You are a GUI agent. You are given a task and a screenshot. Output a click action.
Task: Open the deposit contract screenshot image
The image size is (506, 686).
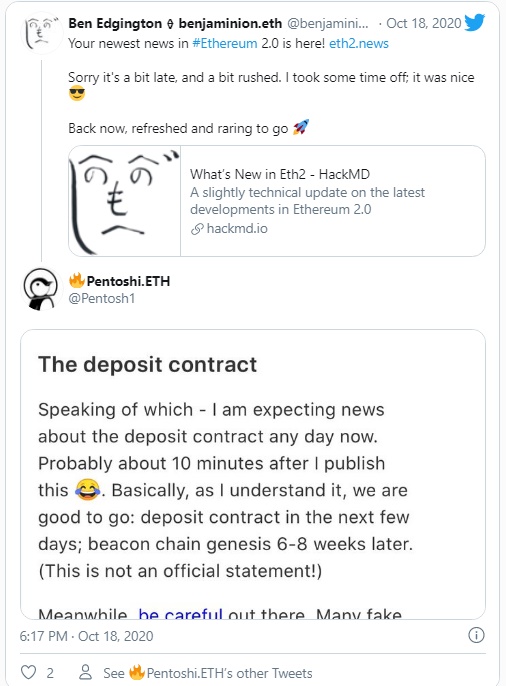click(x=253, y=474)
